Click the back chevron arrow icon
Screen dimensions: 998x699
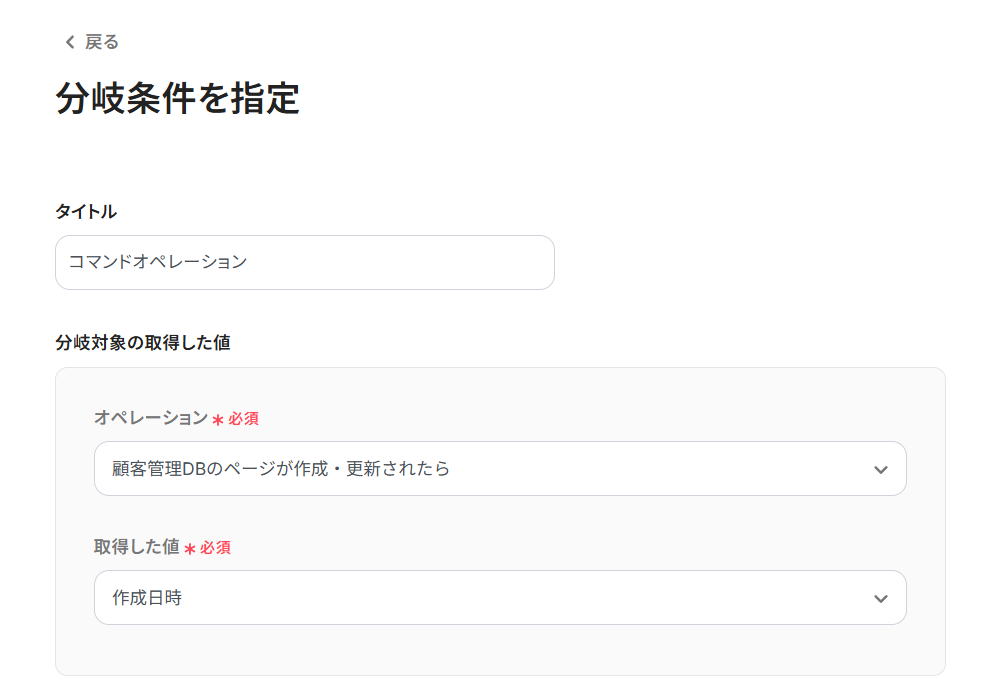point(69,42)
